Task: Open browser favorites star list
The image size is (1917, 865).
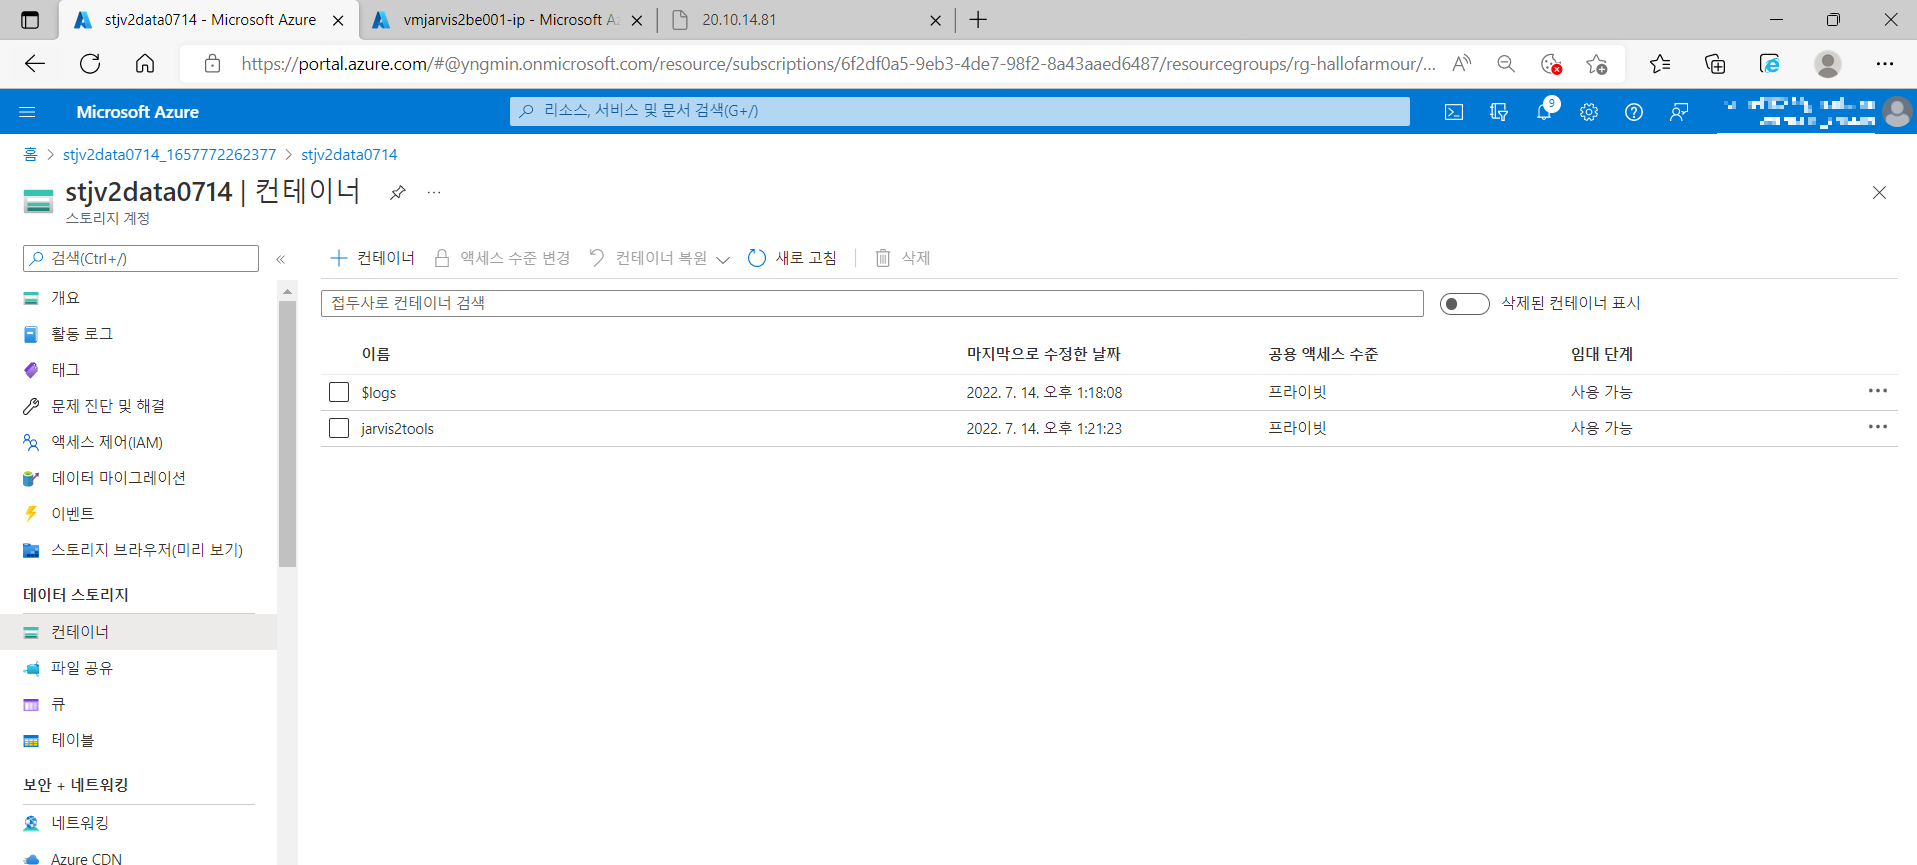Action: [x=1660, y=64]
